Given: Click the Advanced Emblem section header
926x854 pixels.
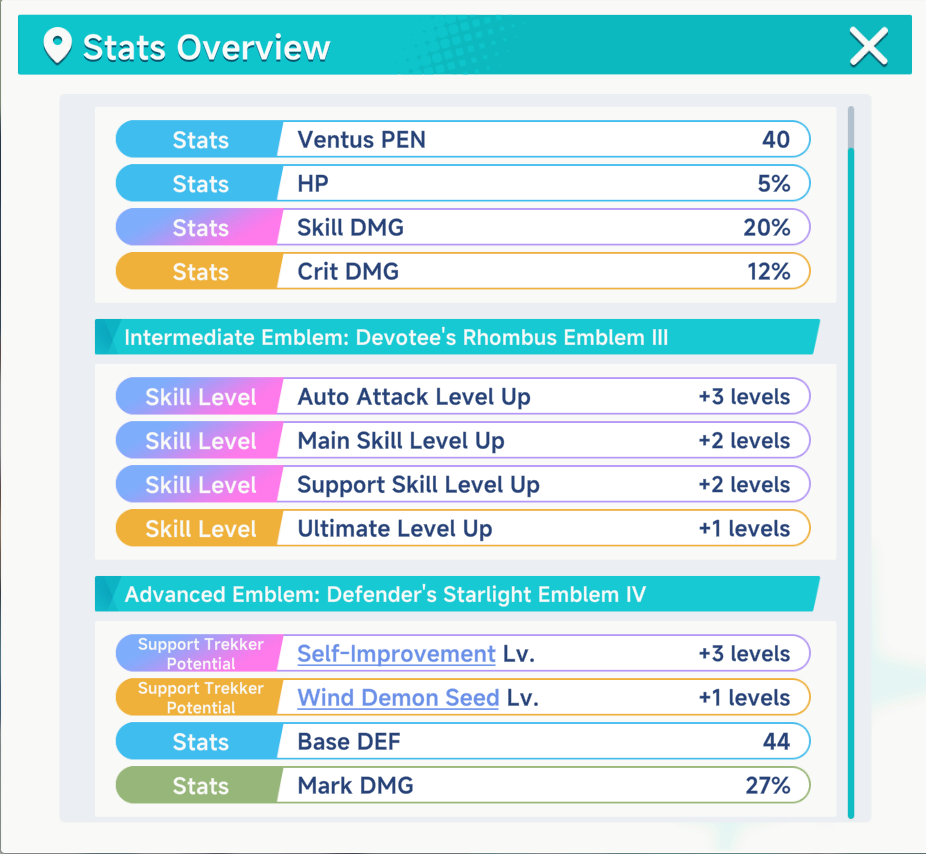Looking at the screenshot, I should tap(457, 594).
